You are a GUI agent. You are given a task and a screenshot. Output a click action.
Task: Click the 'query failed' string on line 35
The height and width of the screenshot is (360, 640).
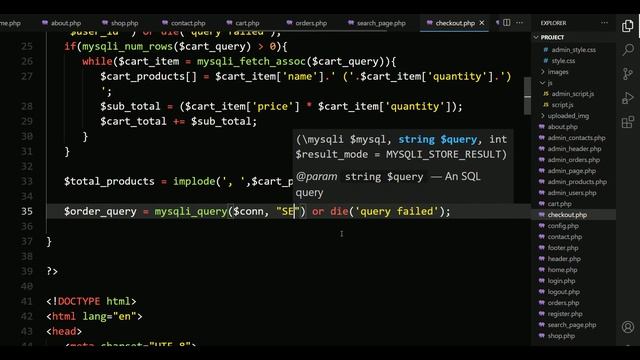click(x=397, y=211)
